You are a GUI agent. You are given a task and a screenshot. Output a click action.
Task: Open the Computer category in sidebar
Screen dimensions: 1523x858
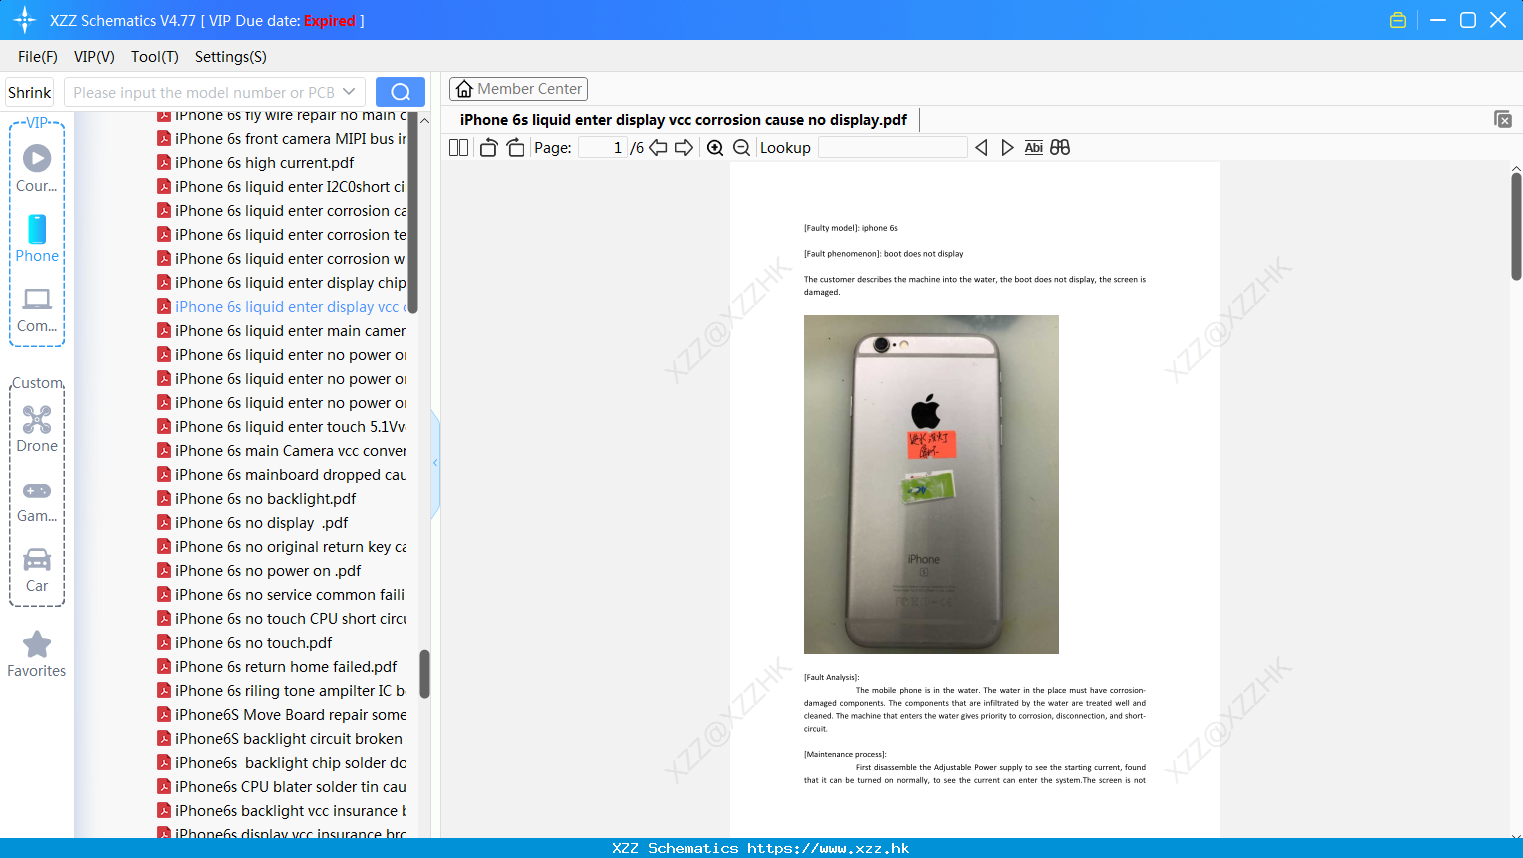37,309
